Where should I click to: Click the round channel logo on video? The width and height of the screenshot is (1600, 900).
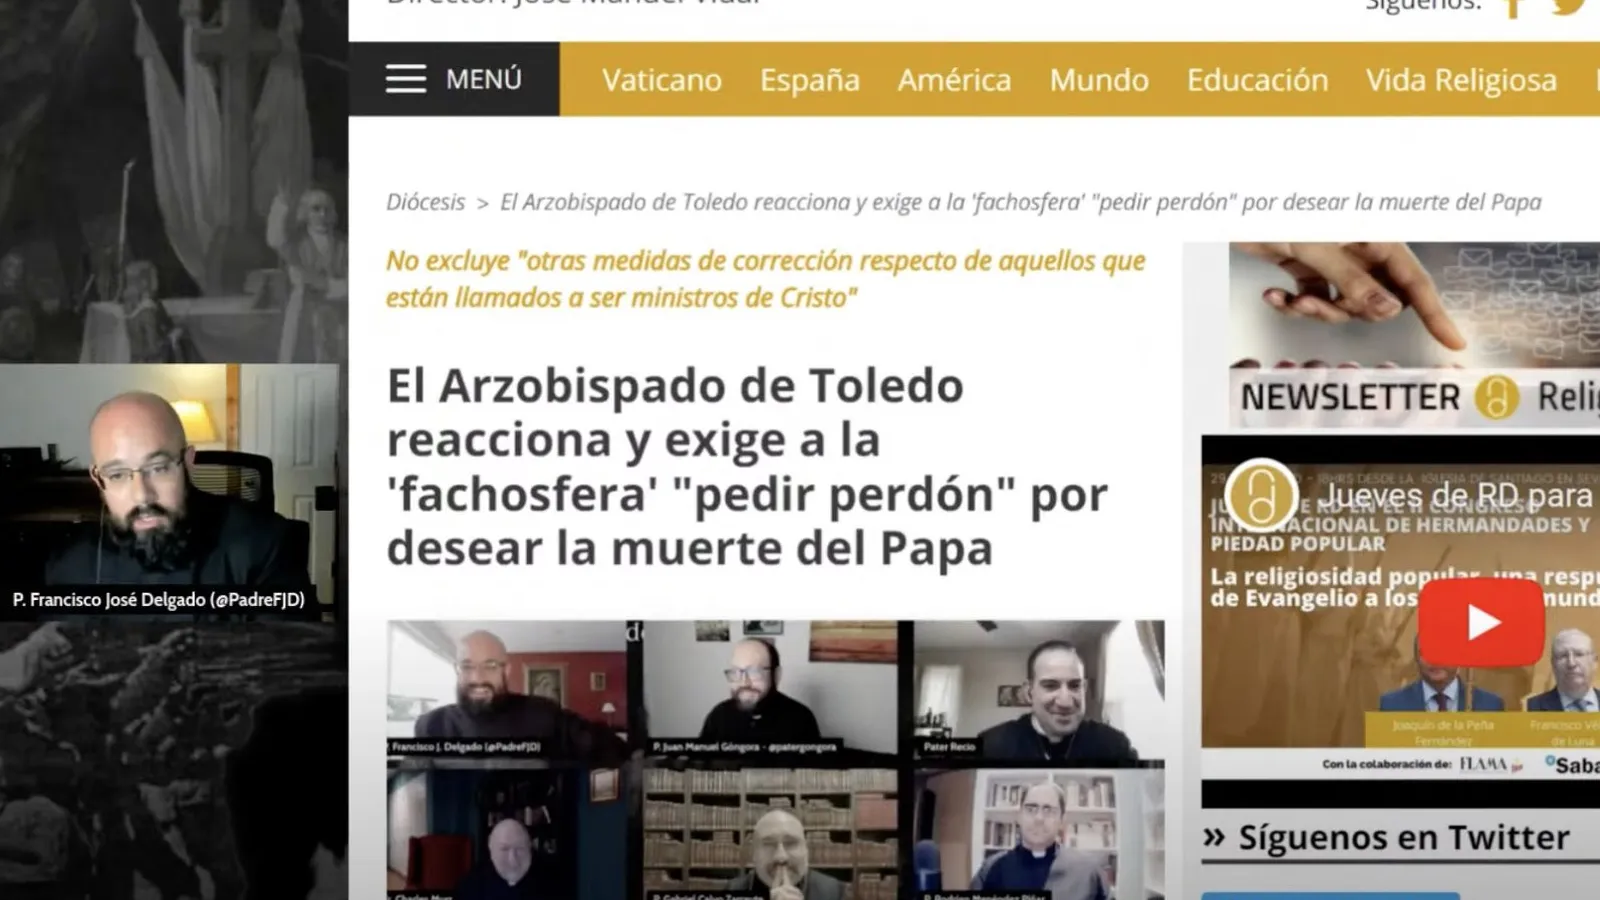pos(1261,495)
